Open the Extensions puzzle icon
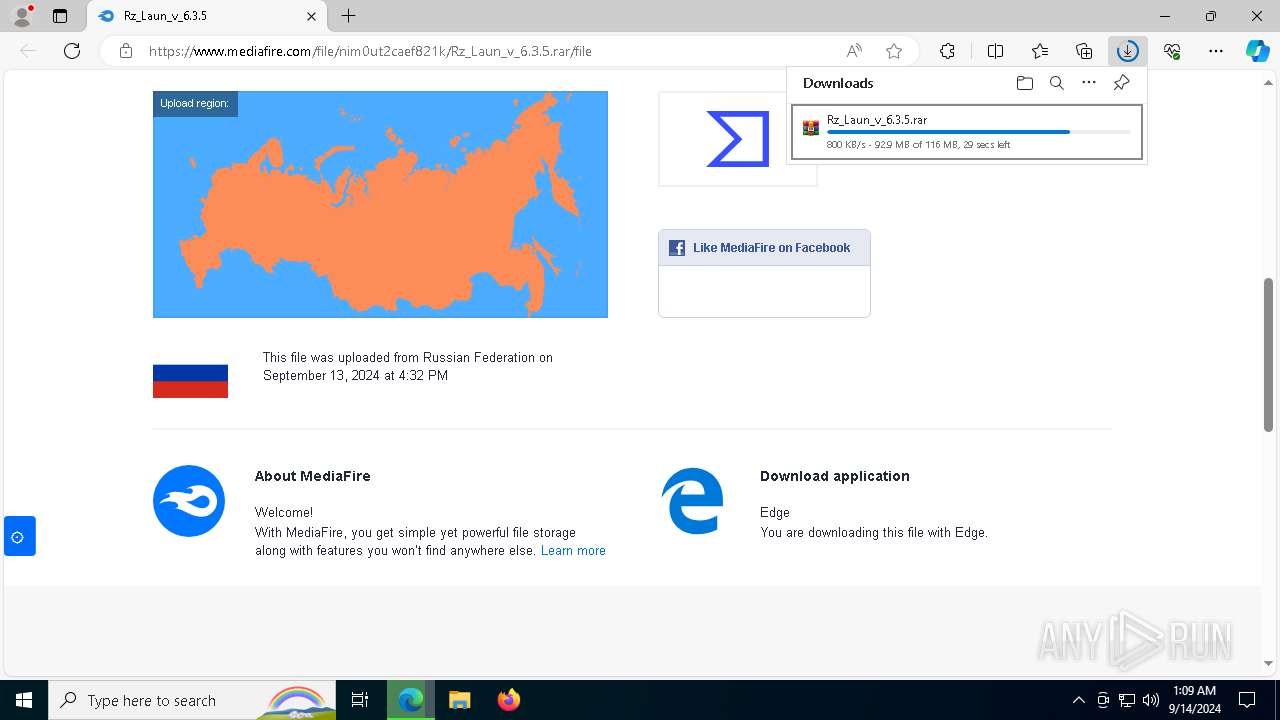The image size is (1280, 720). (x=947, y=51)
